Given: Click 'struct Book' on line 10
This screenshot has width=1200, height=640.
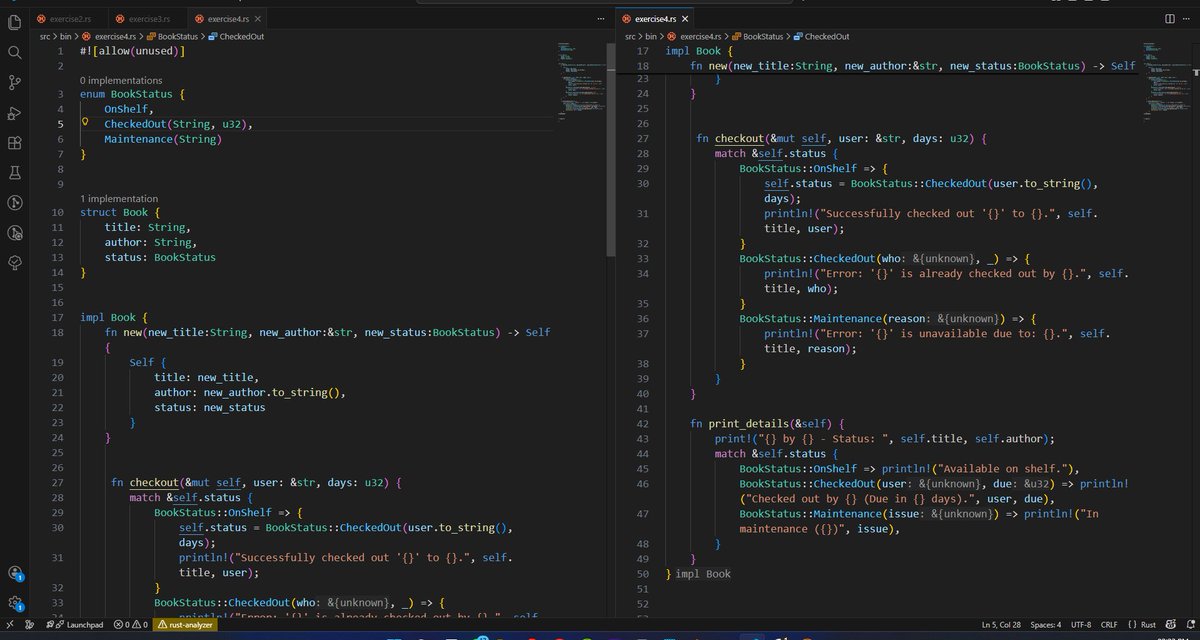Looking at the screenshot, I should point(114,212).
